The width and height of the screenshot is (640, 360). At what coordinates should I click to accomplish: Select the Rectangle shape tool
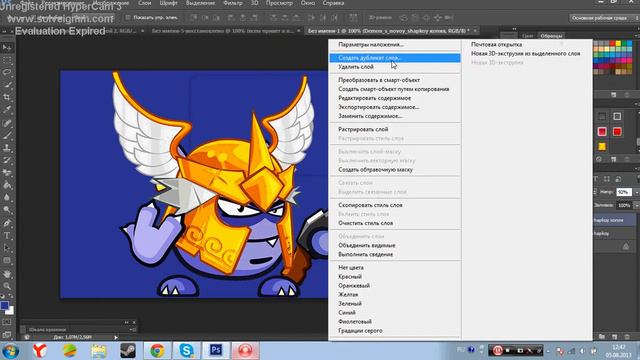(x=7, y=261)
